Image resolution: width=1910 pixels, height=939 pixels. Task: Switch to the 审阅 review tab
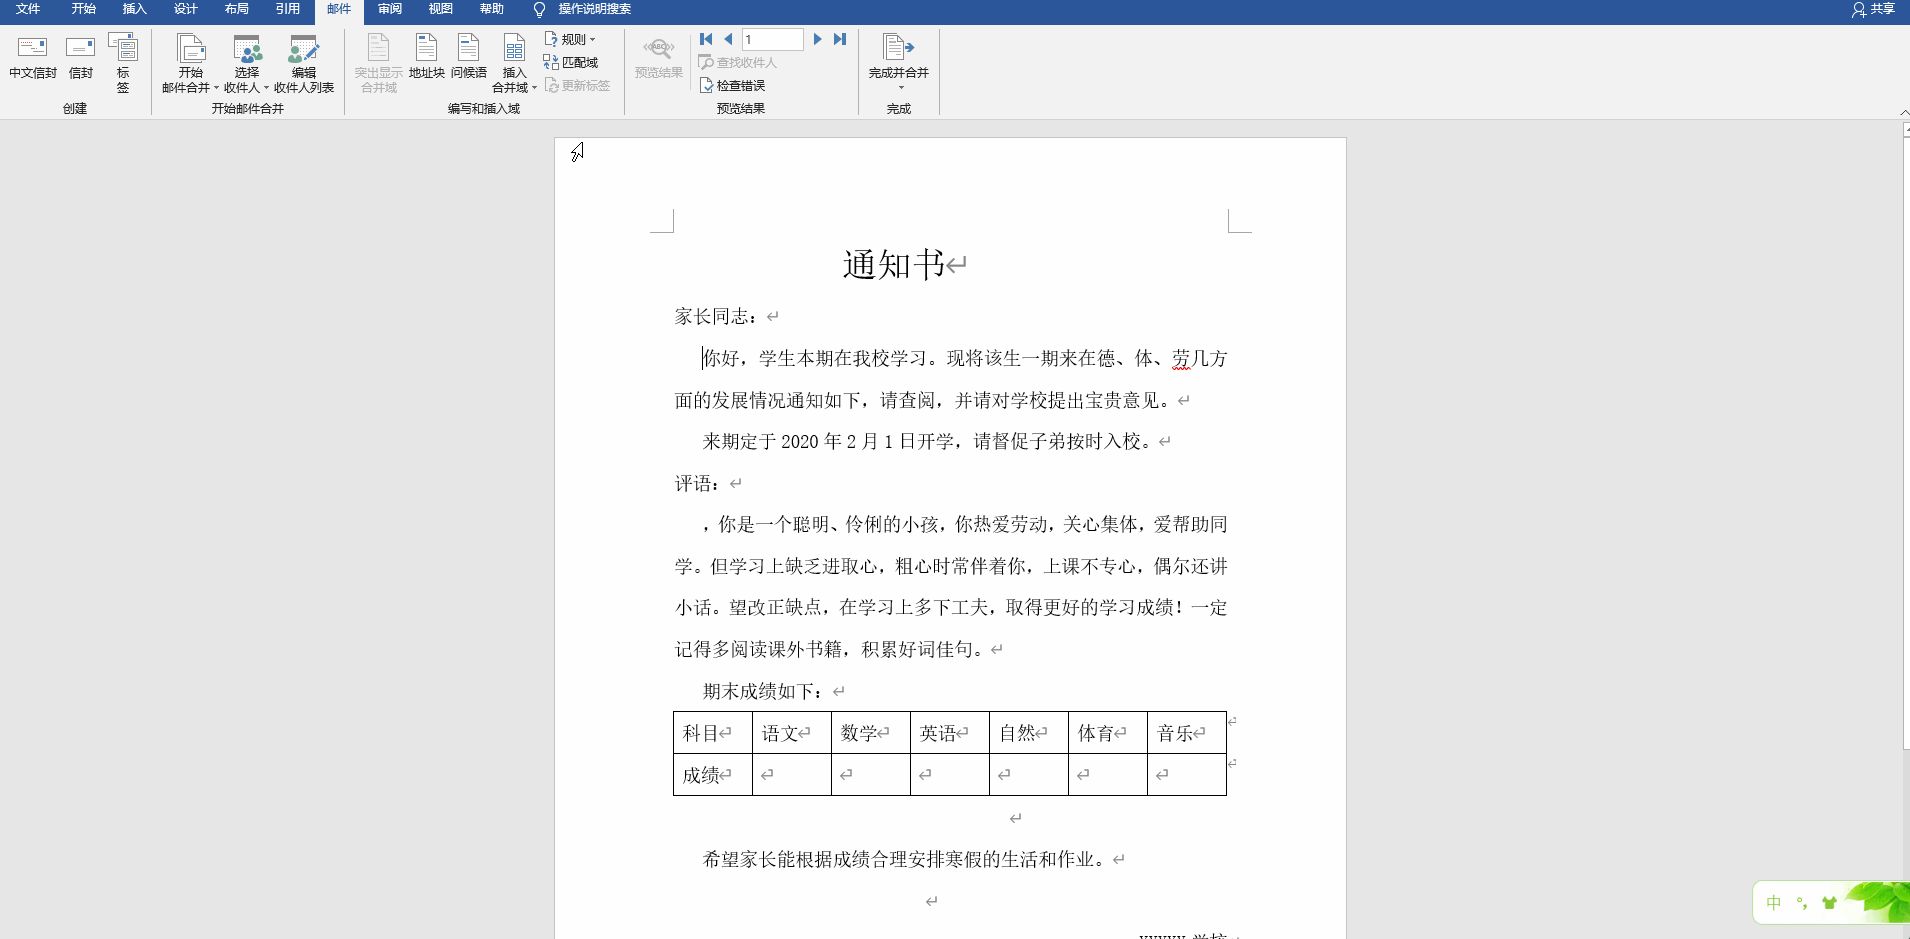coord(390,9)
